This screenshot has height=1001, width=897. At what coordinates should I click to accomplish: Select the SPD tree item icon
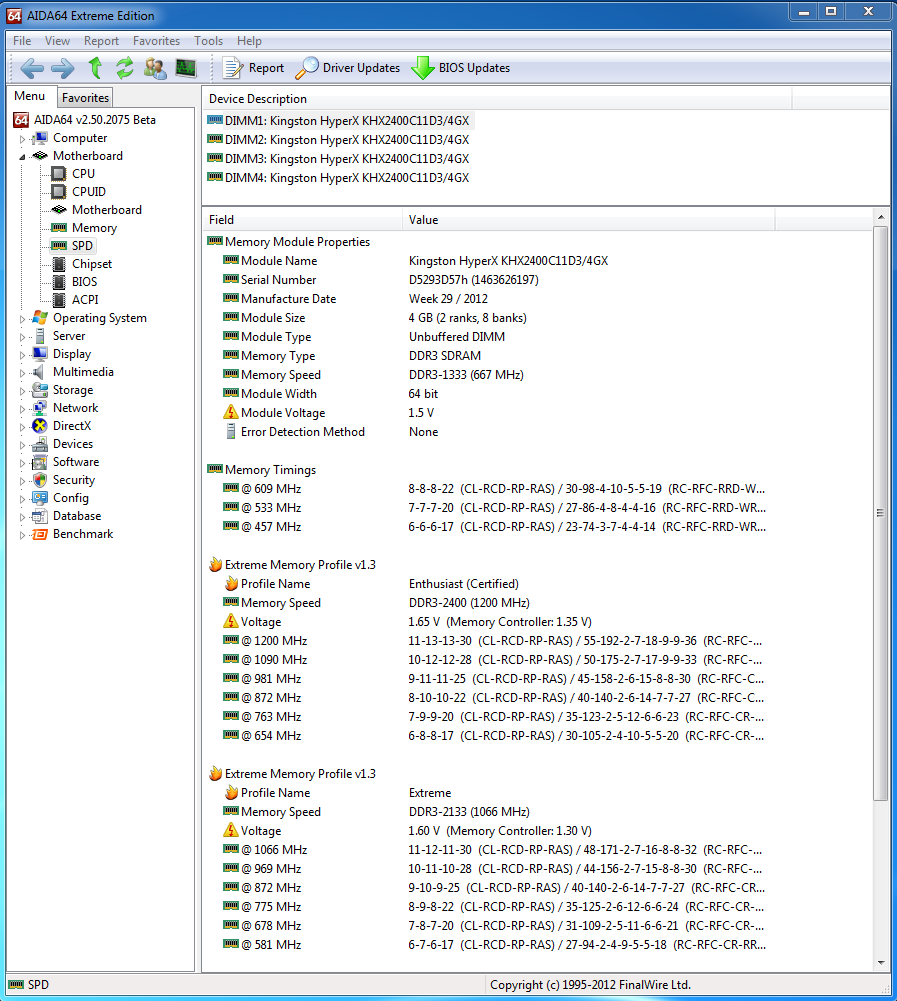[59, 245]
